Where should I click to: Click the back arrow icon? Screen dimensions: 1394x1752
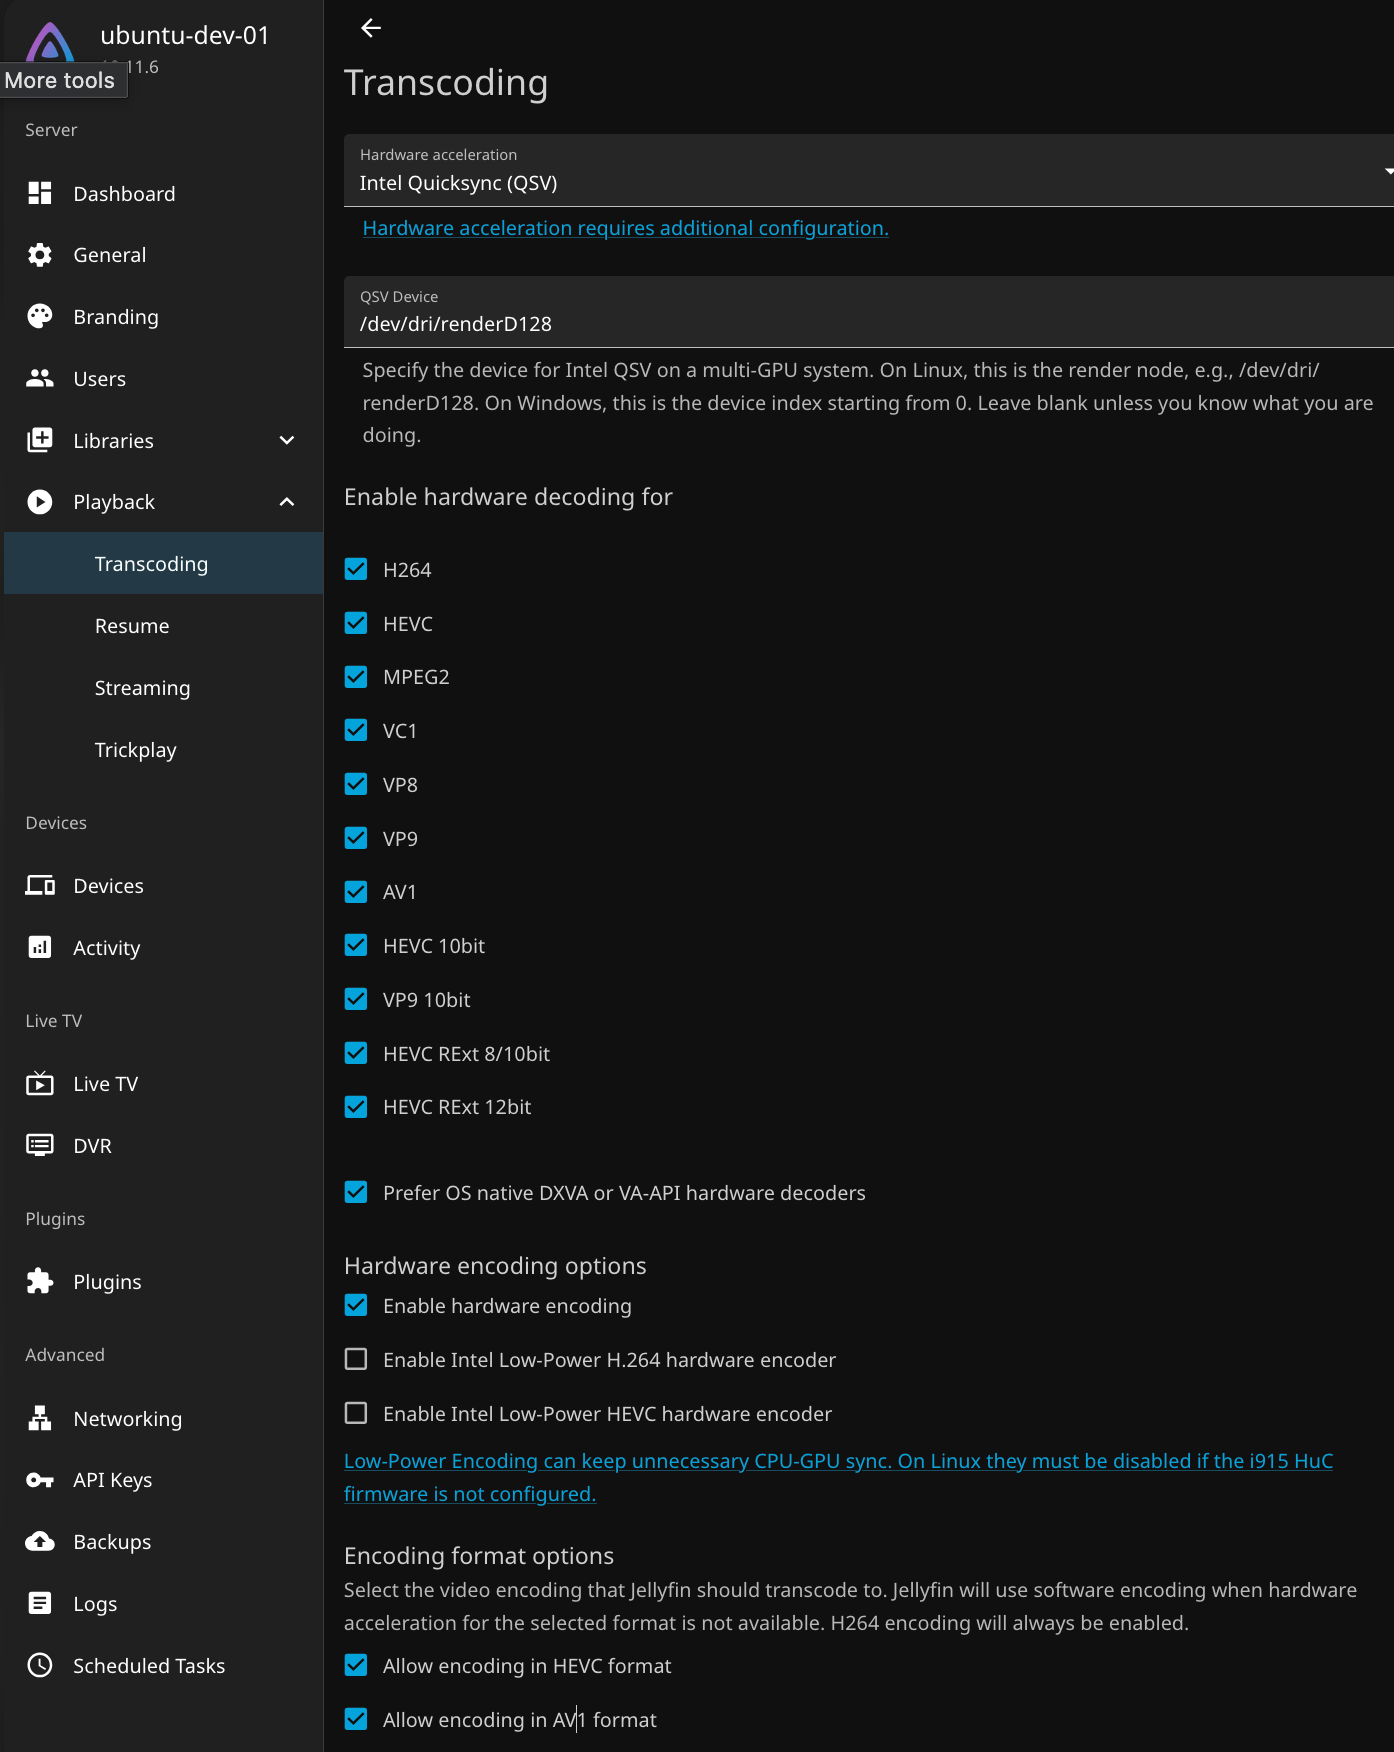371,28
